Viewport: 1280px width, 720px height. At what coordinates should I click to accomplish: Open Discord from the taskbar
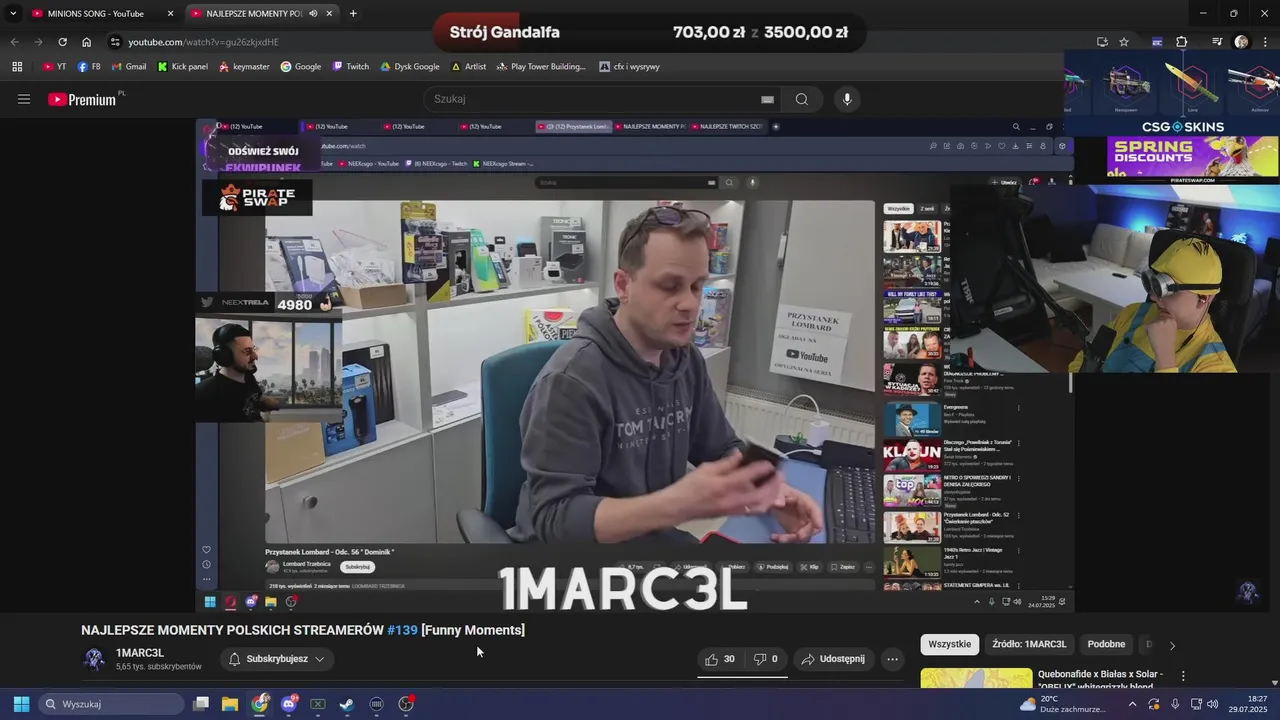click(x=289, y=704)
